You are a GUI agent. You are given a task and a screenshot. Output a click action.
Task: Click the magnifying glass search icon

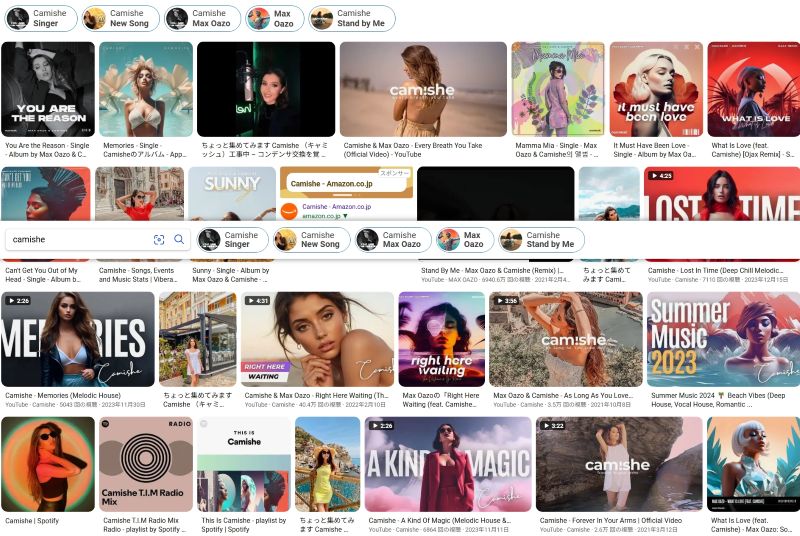(179, 240)
